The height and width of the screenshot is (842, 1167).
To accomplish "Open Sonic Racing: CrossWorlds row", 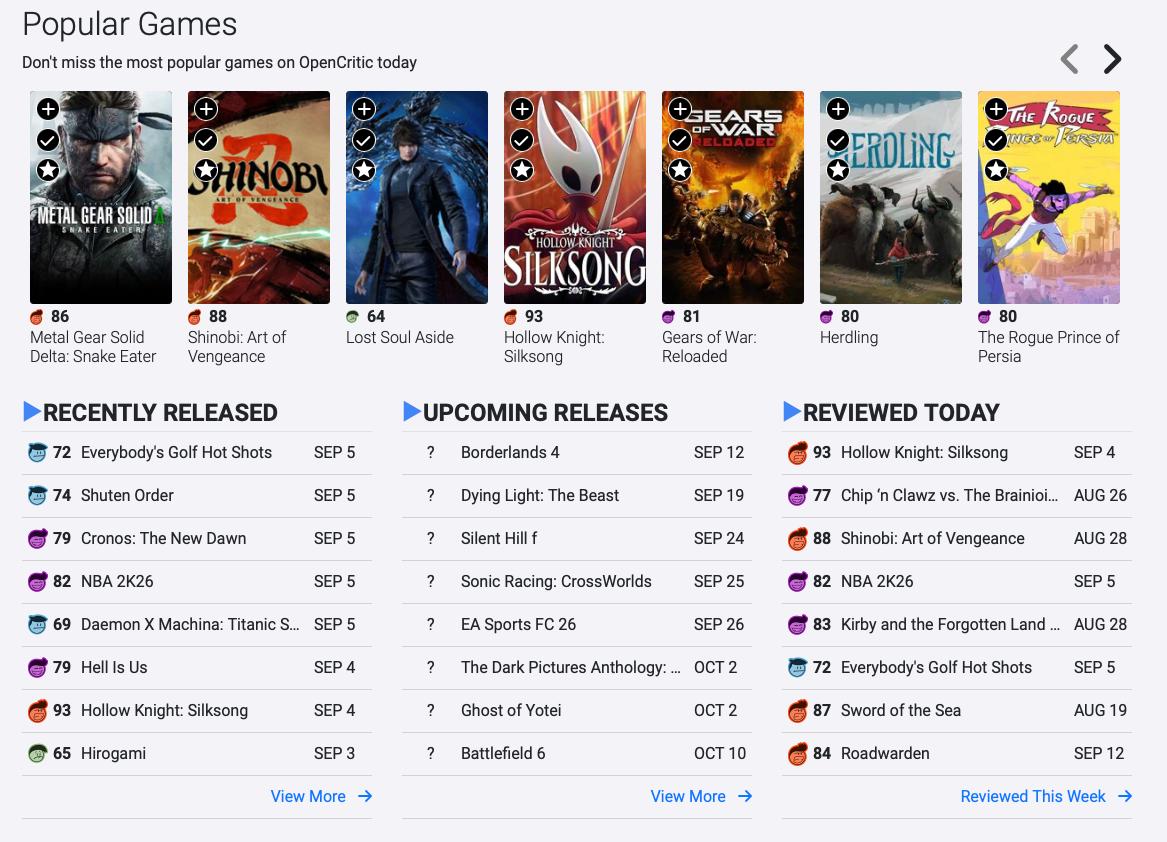I will [x=577, y=582].
